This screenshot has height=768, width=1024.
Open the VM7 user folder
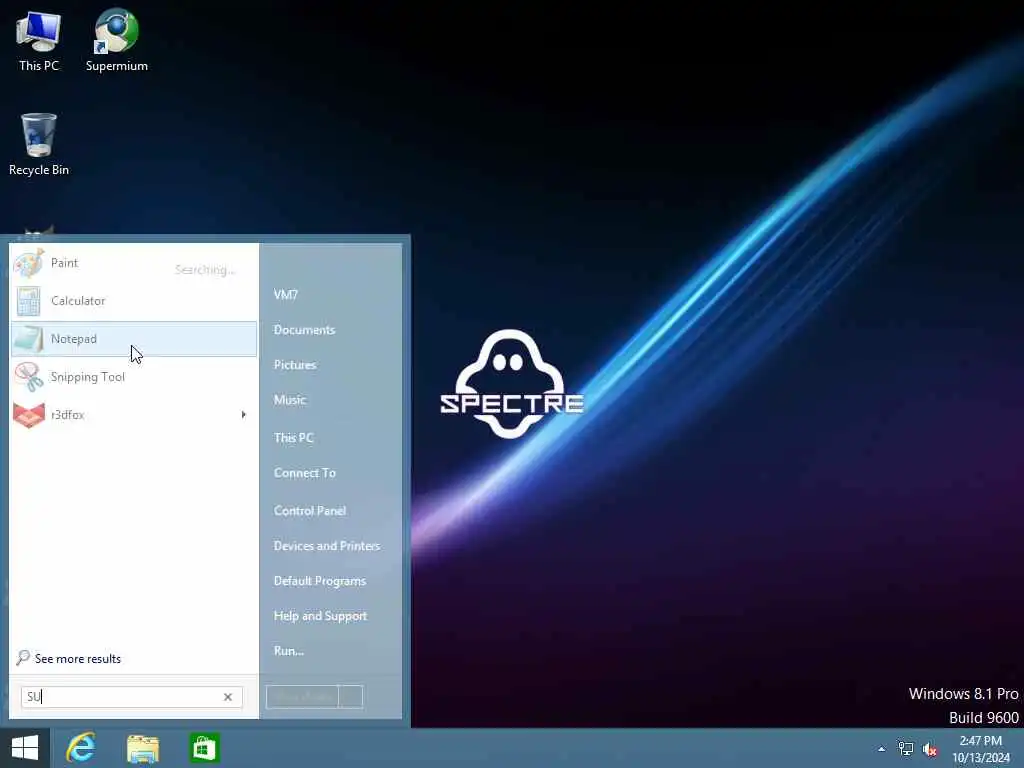(x=286, y=295)
